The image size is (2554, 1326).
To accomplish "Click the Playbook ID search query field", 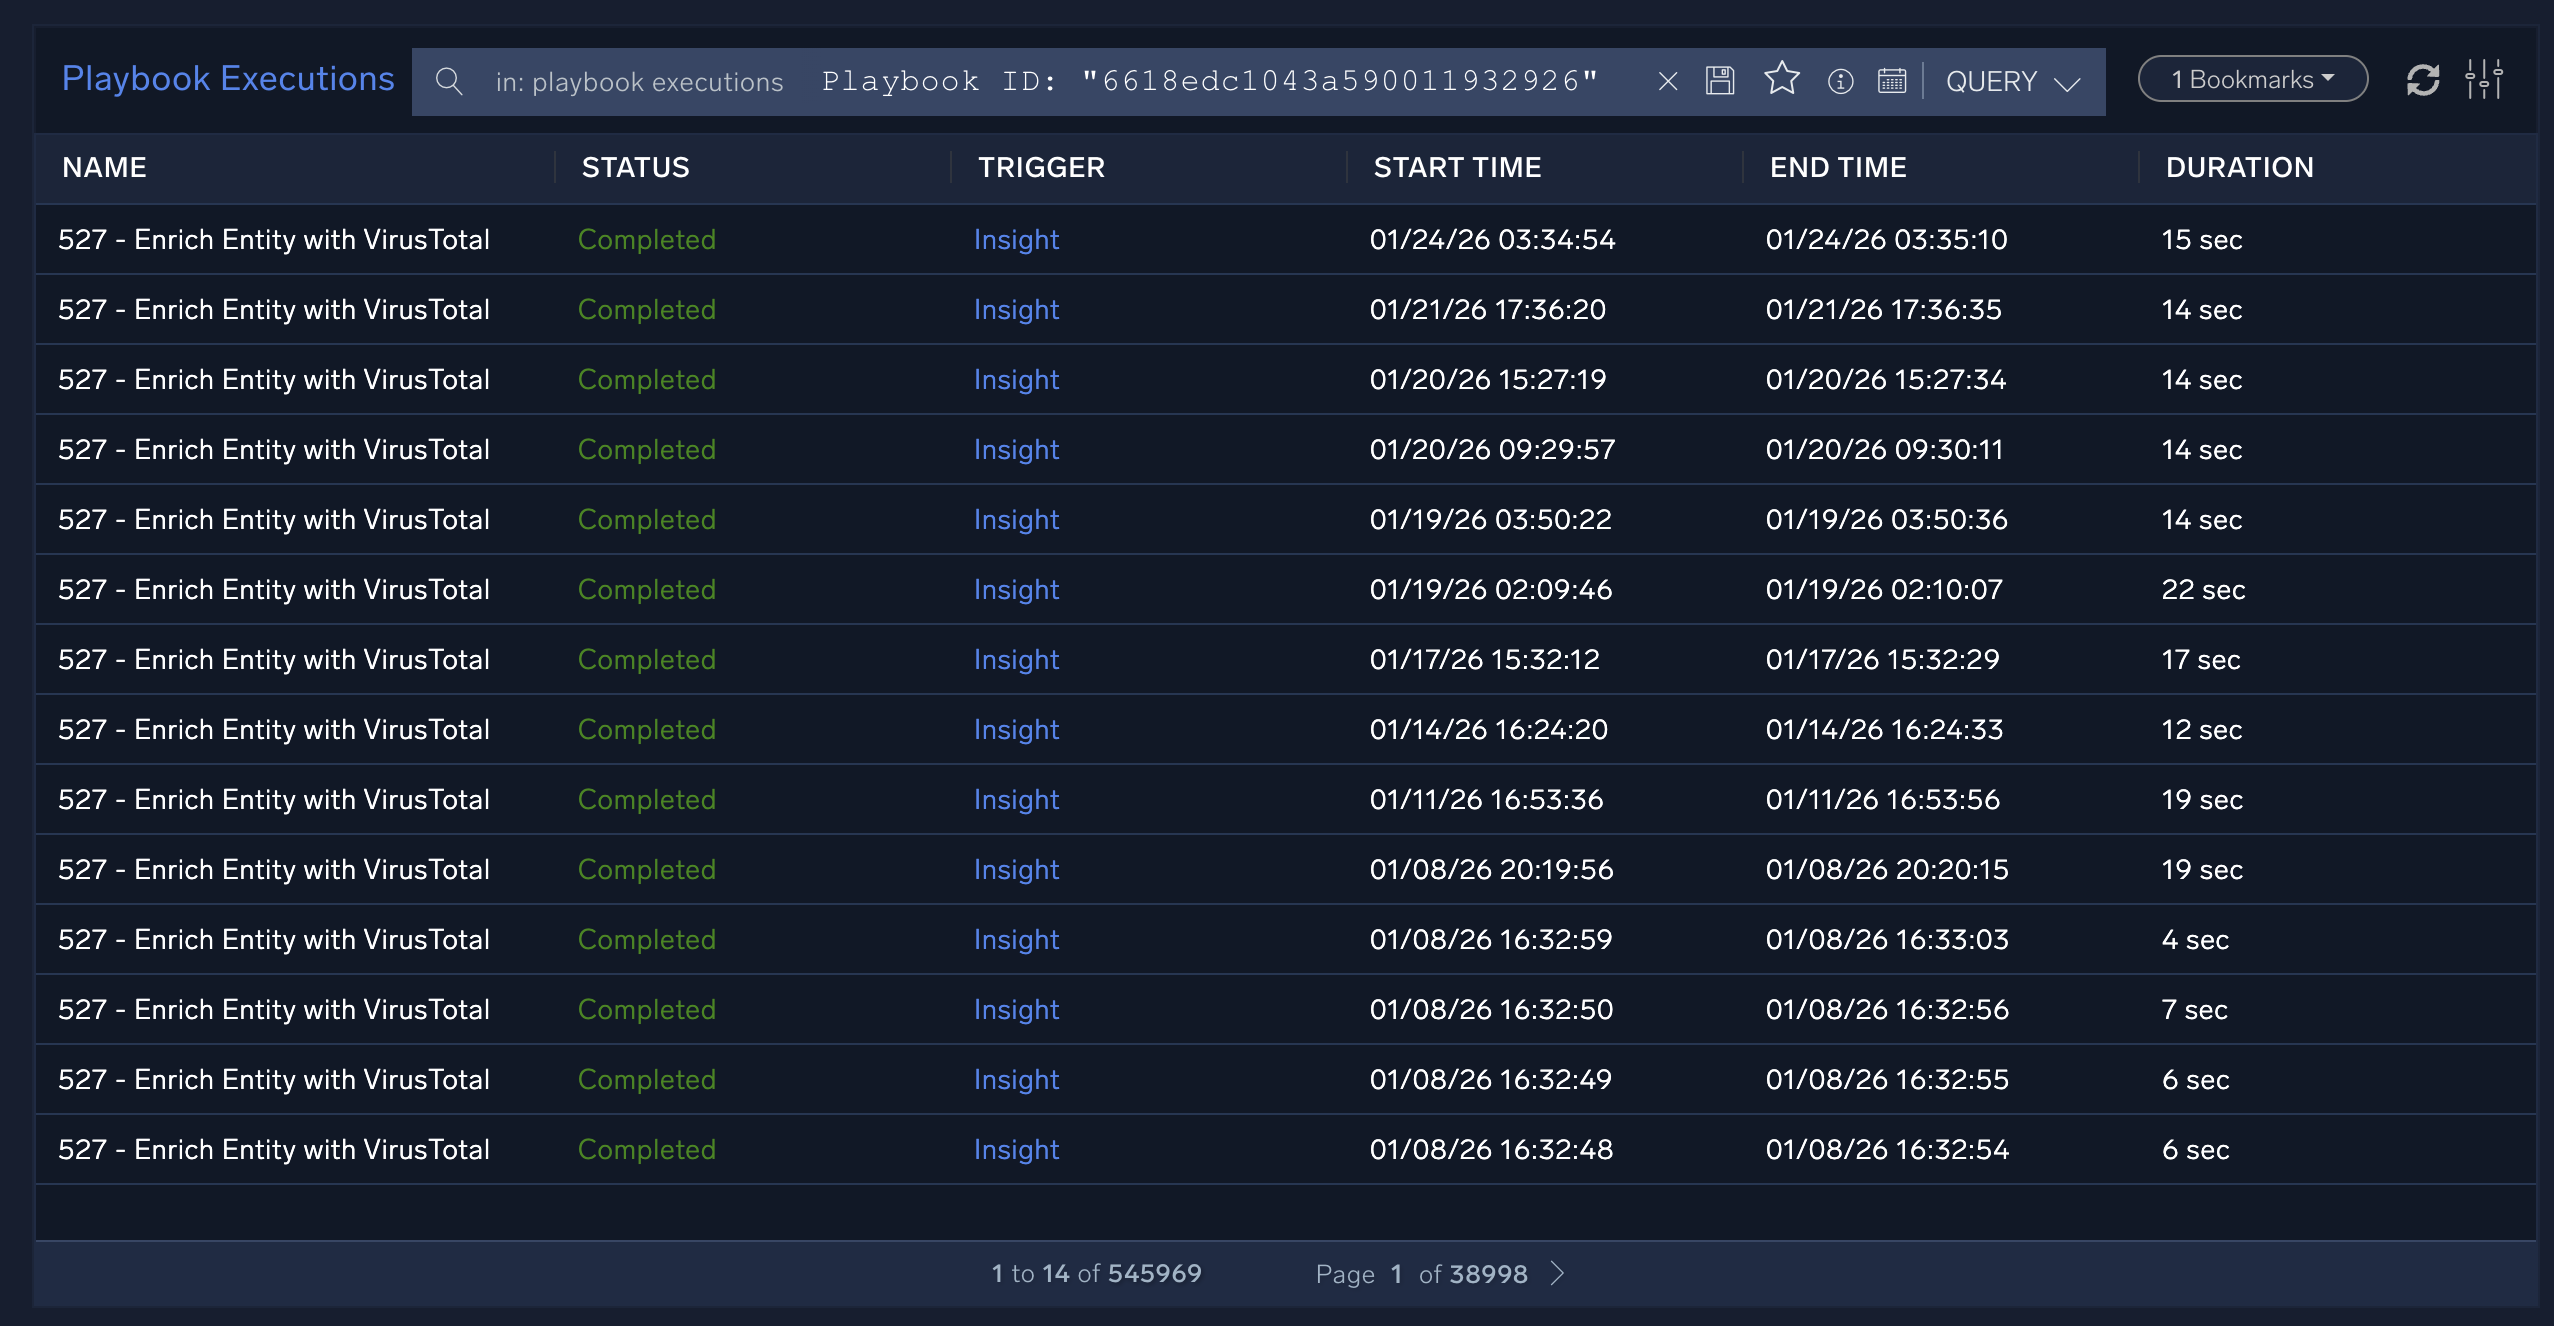I will [x=1210, y=81].
